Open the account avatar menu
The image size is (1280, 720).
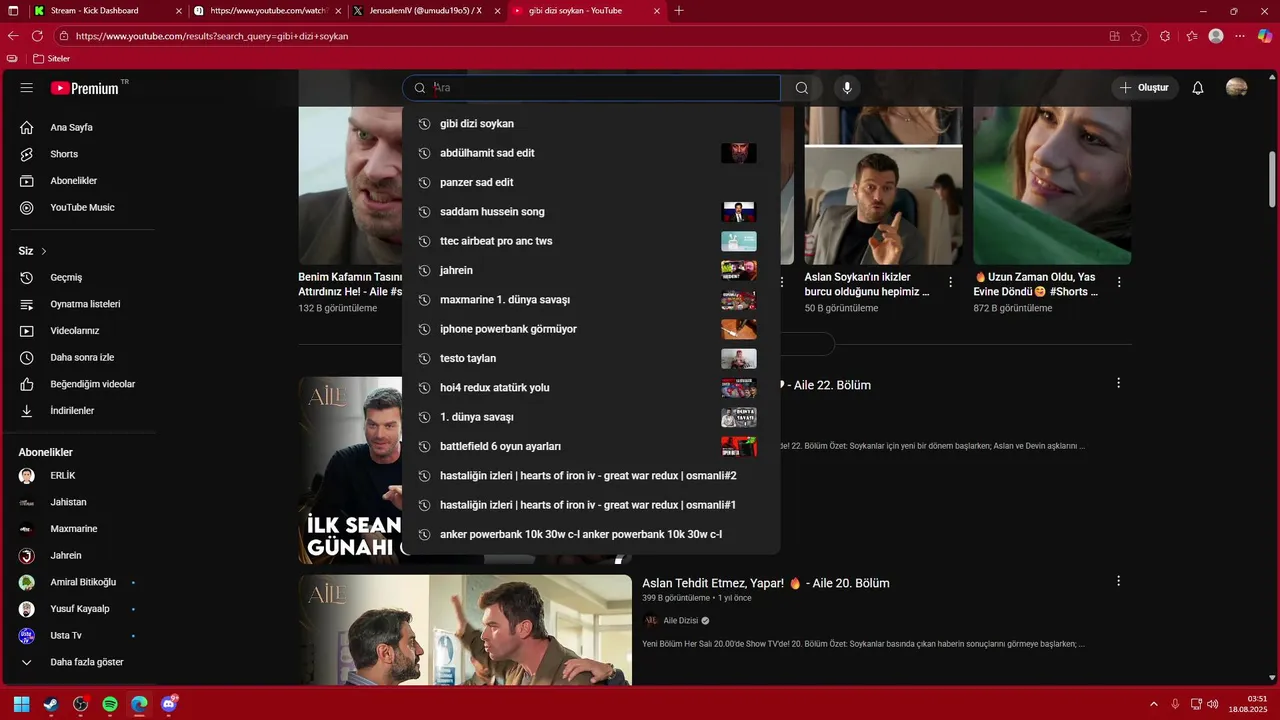tap(1237, 88)
